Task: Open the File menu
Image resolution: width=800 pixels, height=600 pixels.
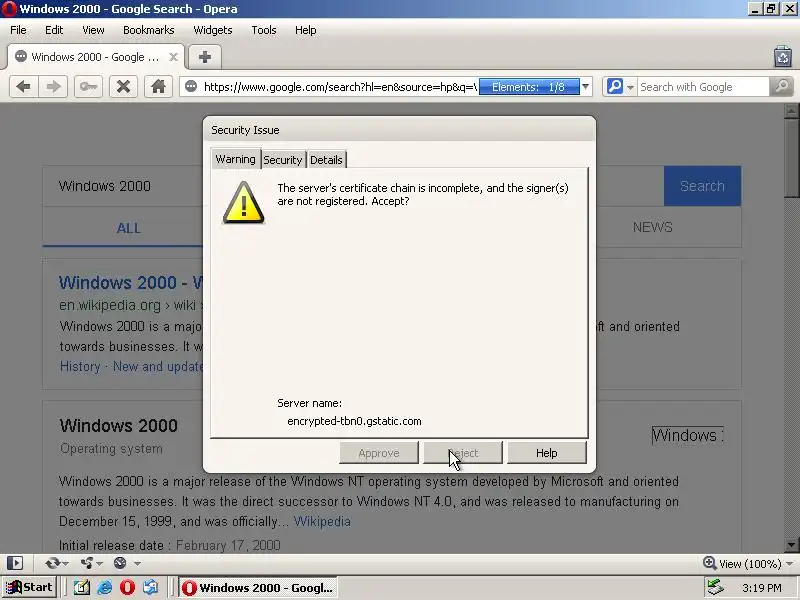Action: pos(18,30)
